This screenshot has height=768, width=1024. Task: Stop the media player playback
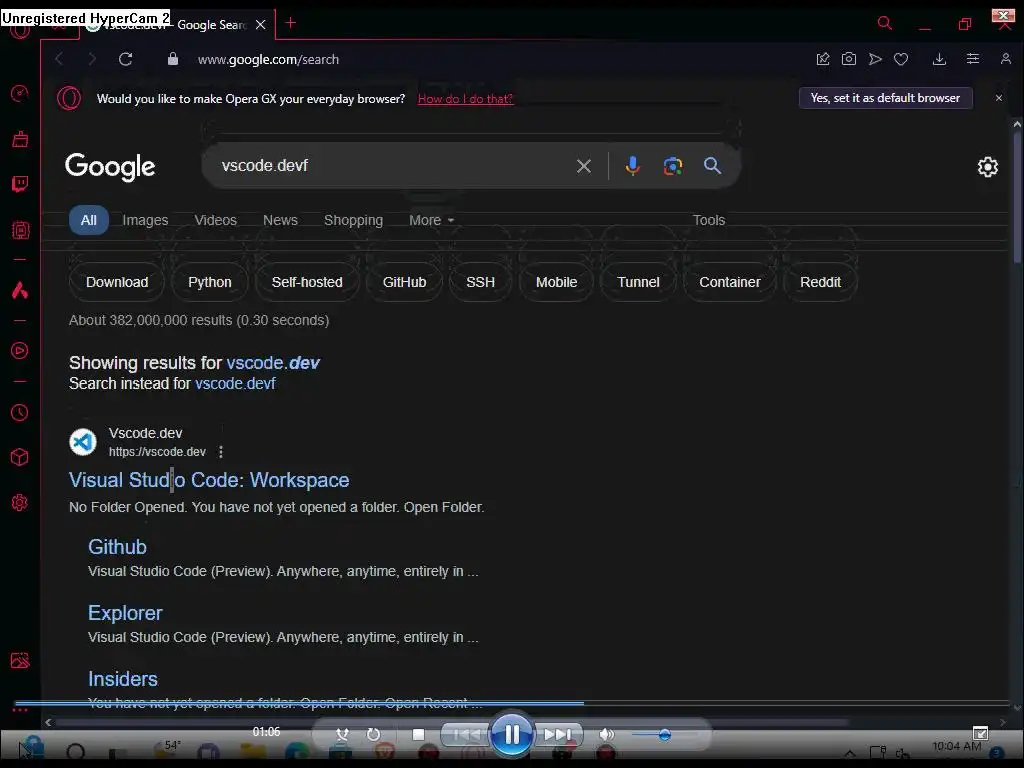tap(419, 735)
